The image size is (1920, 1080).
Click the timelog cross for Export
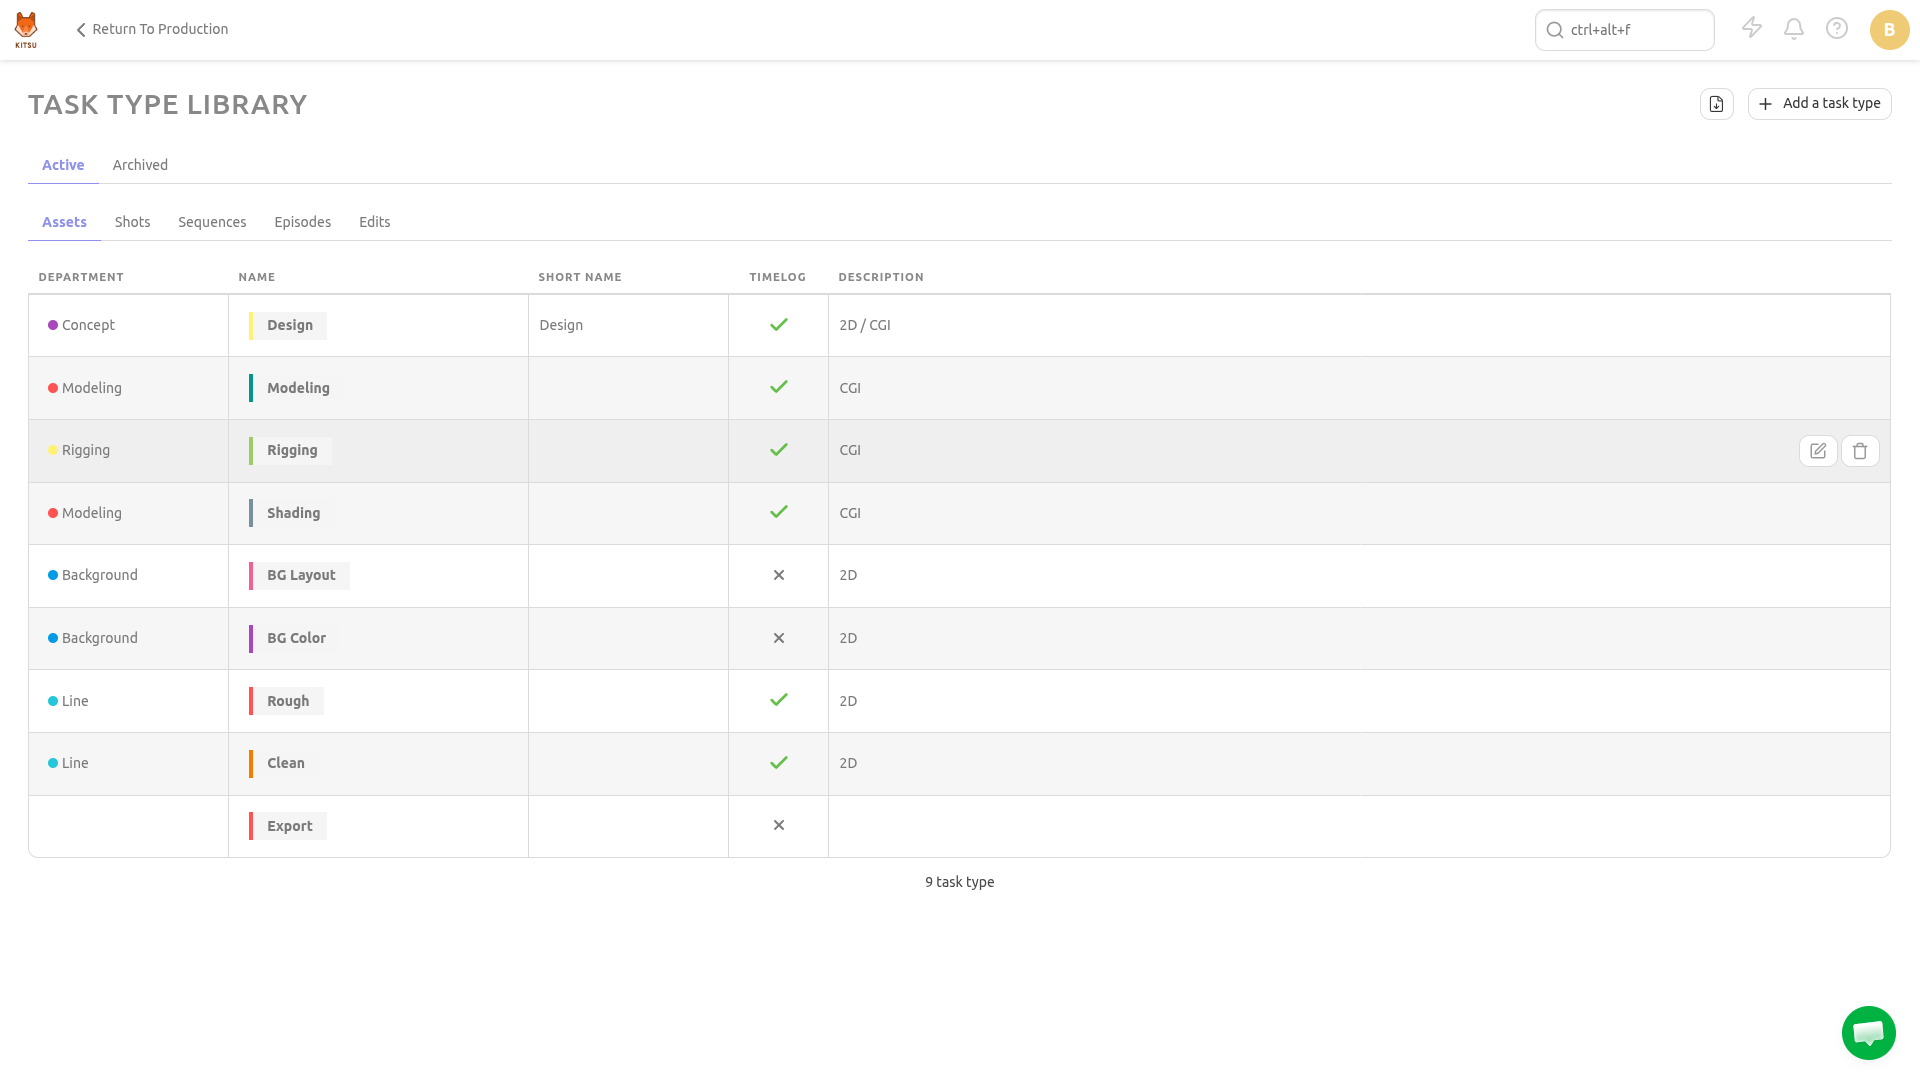click(779, 825)
